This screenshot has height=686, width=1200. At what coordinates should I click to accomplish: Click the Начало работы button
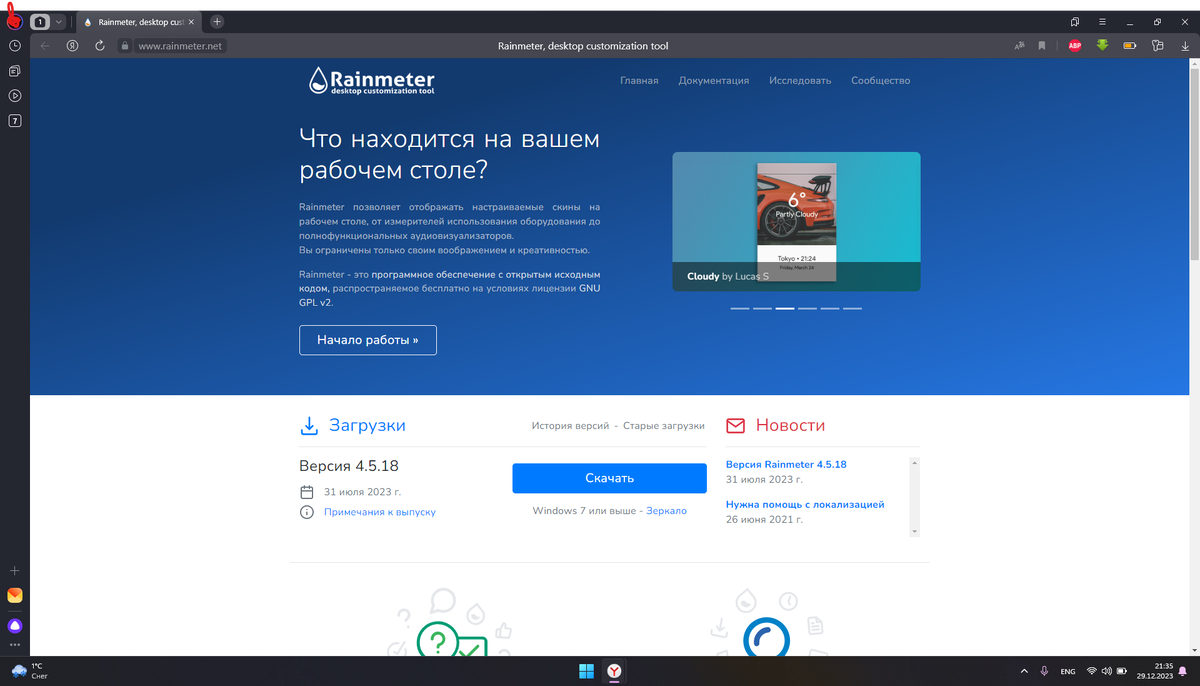368,340
